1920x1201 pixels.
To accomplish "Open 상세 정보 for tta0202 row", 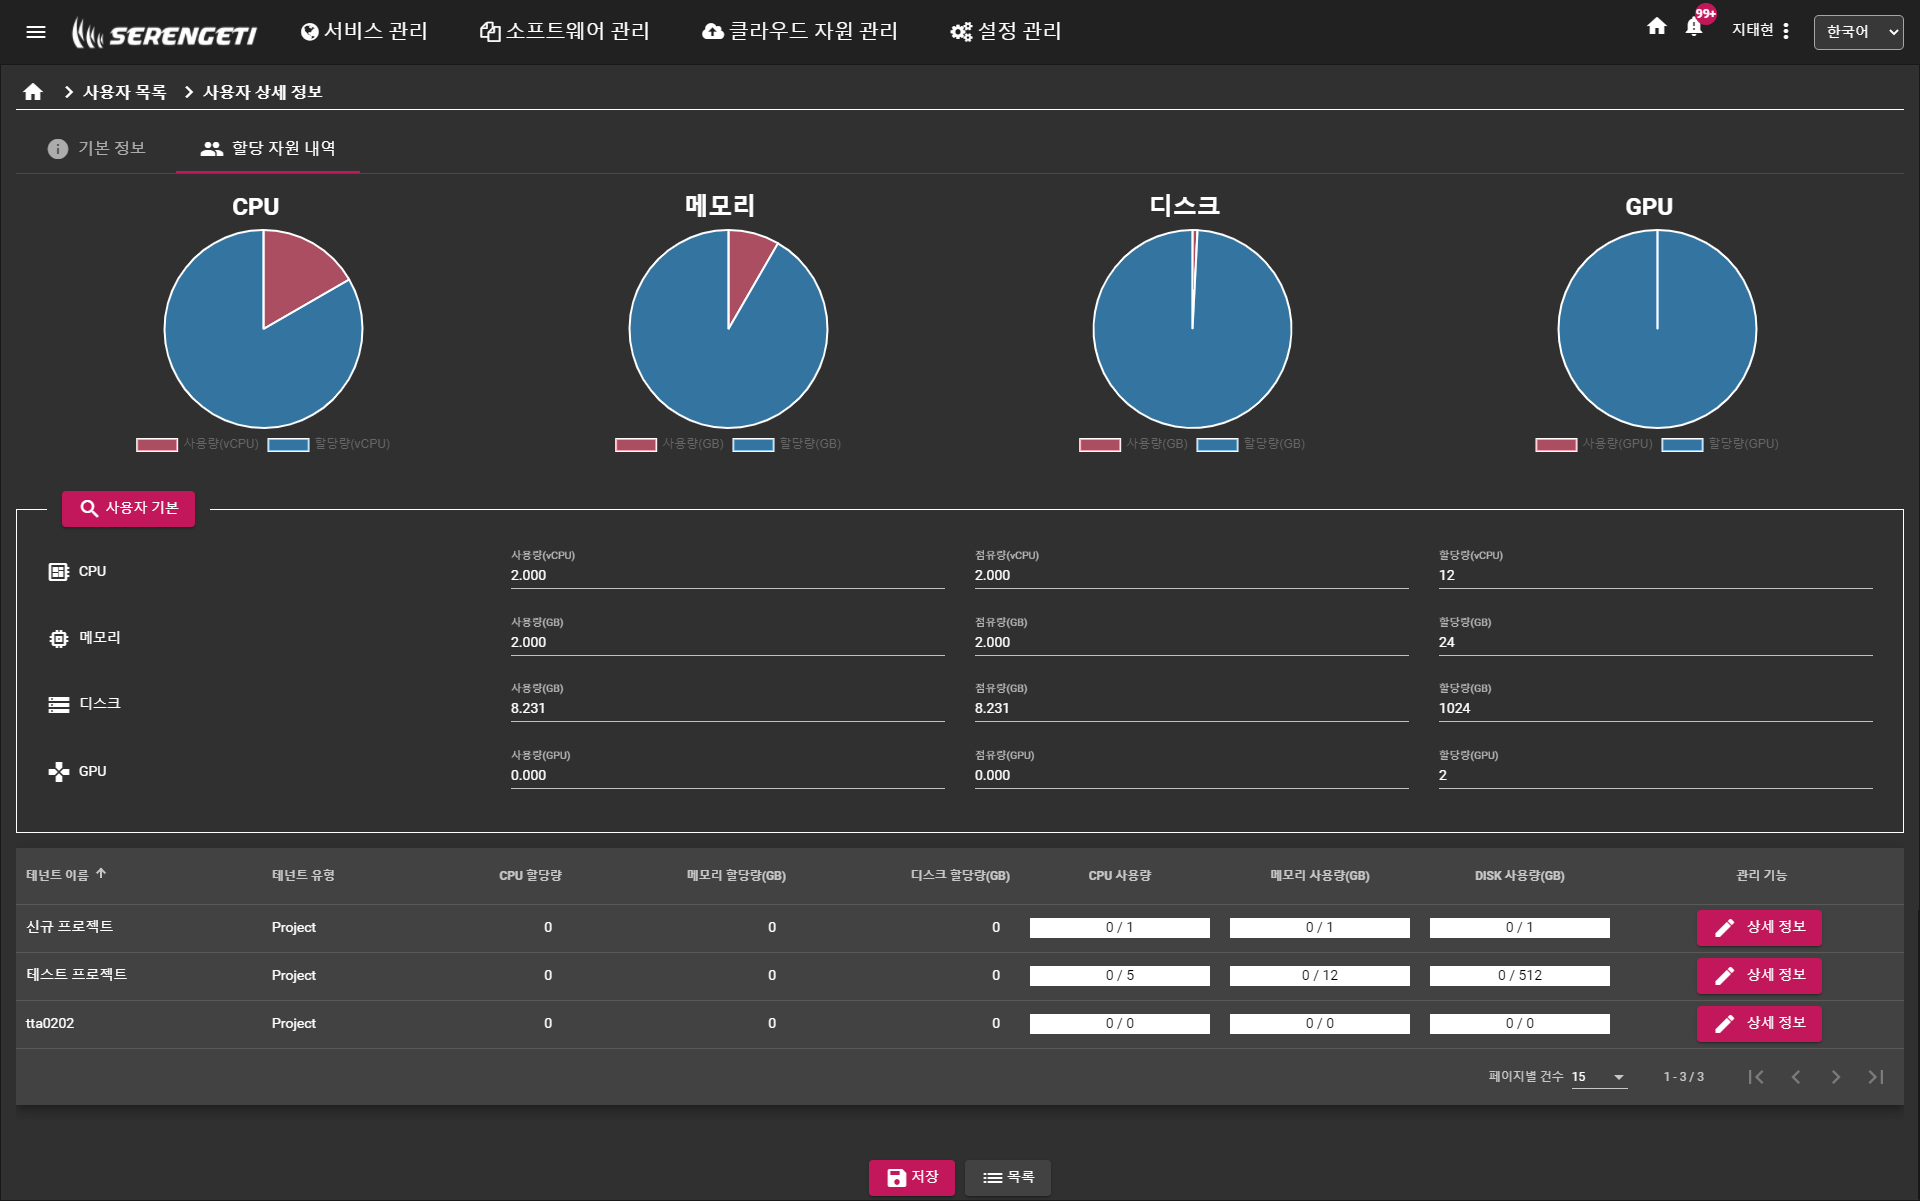I will coord(1759,1023).
